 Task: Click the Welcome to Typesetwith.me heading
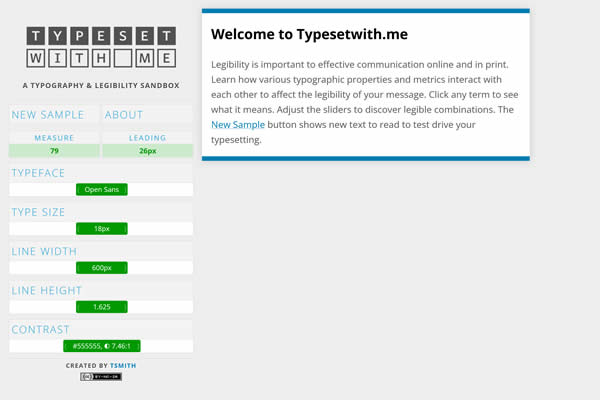click(309, 34)
